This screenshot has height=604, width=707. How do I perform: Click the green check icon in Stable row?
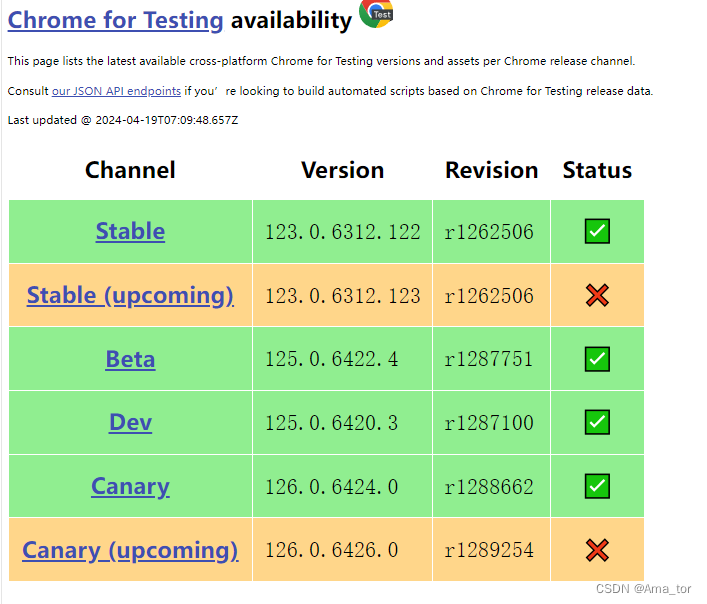[597, 231]
